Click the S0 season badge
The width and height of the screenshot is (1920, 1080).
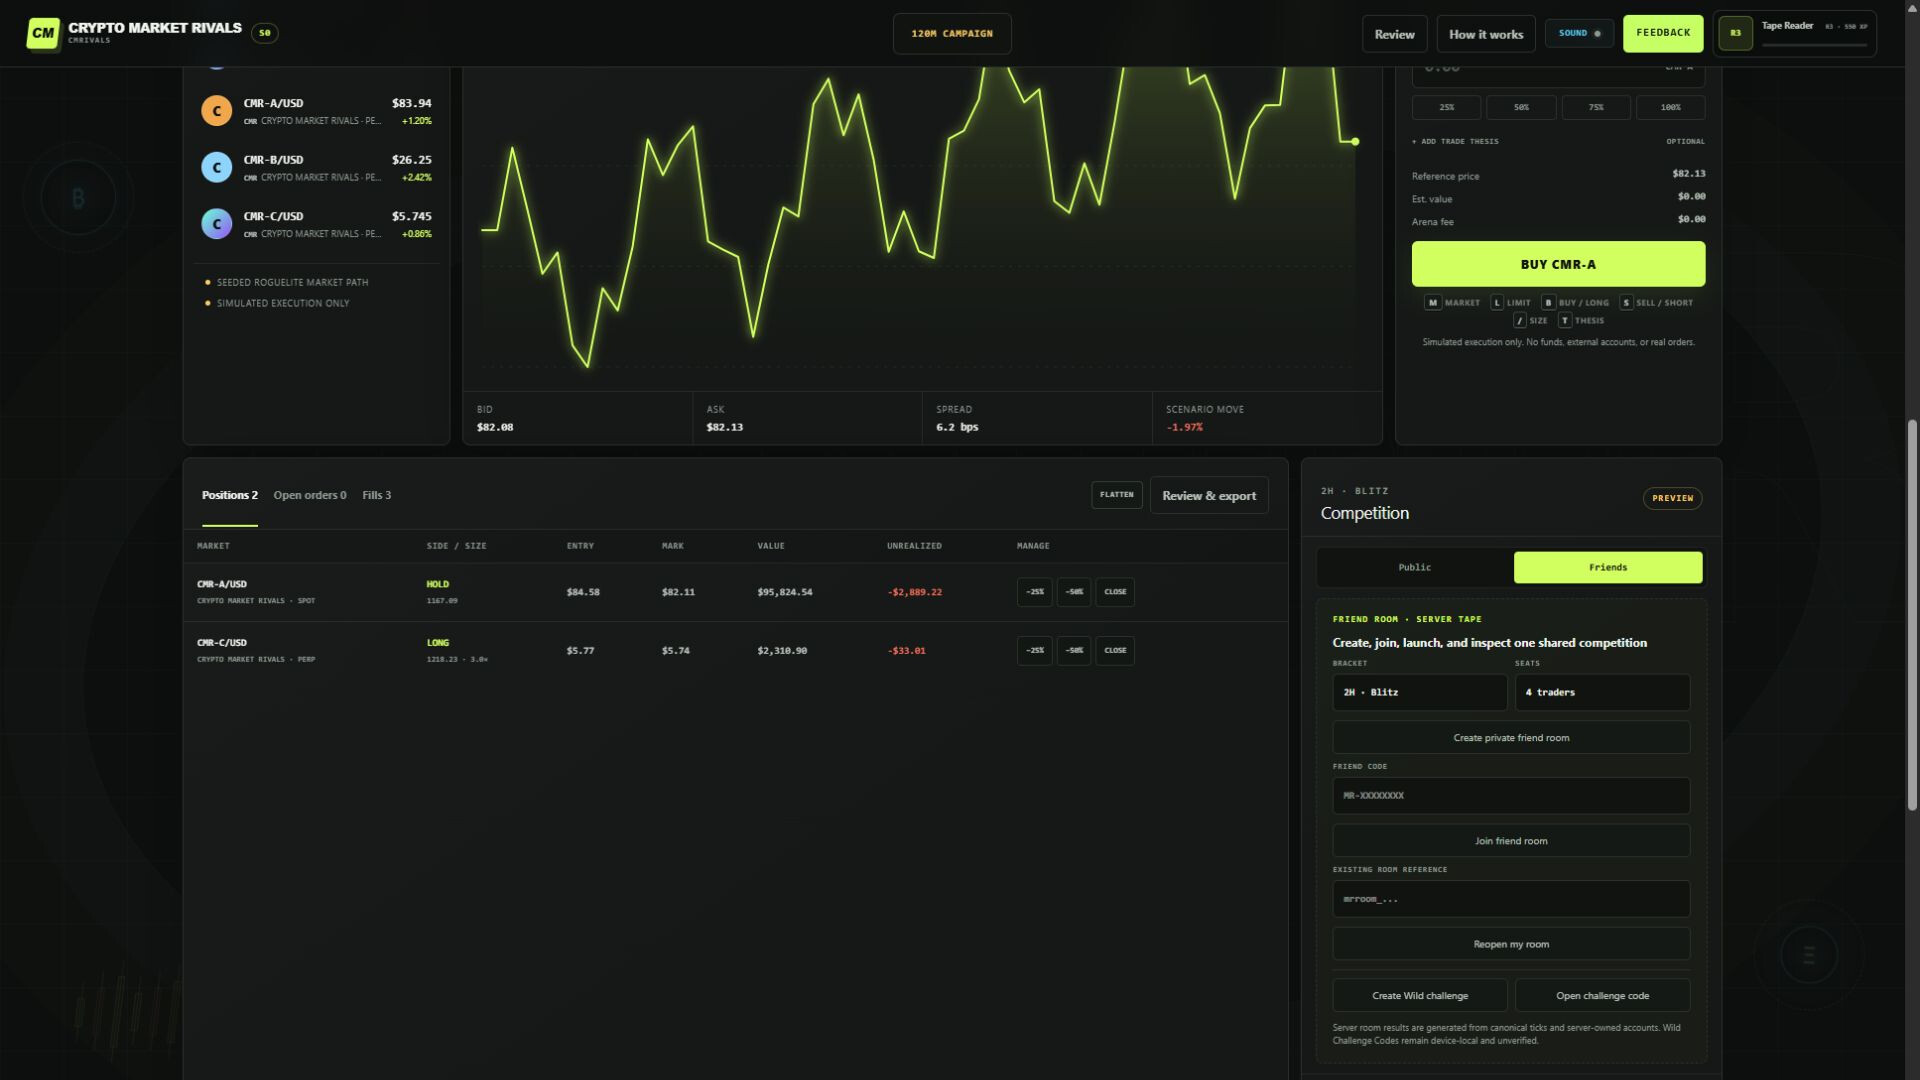point(265,33)
